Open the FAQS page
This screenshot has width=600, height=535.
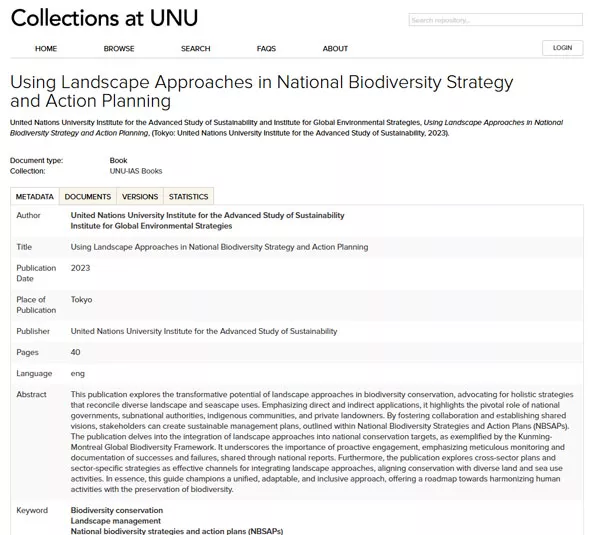(x=266, y=48)
